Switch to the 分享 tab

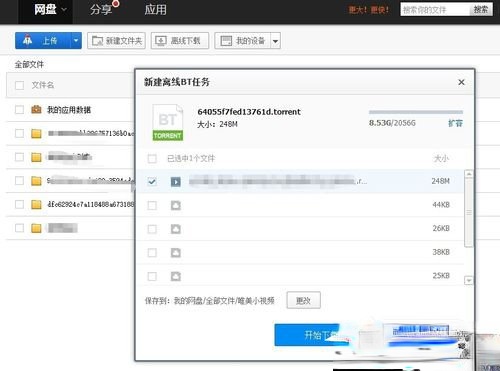click(x=101, y=10)
